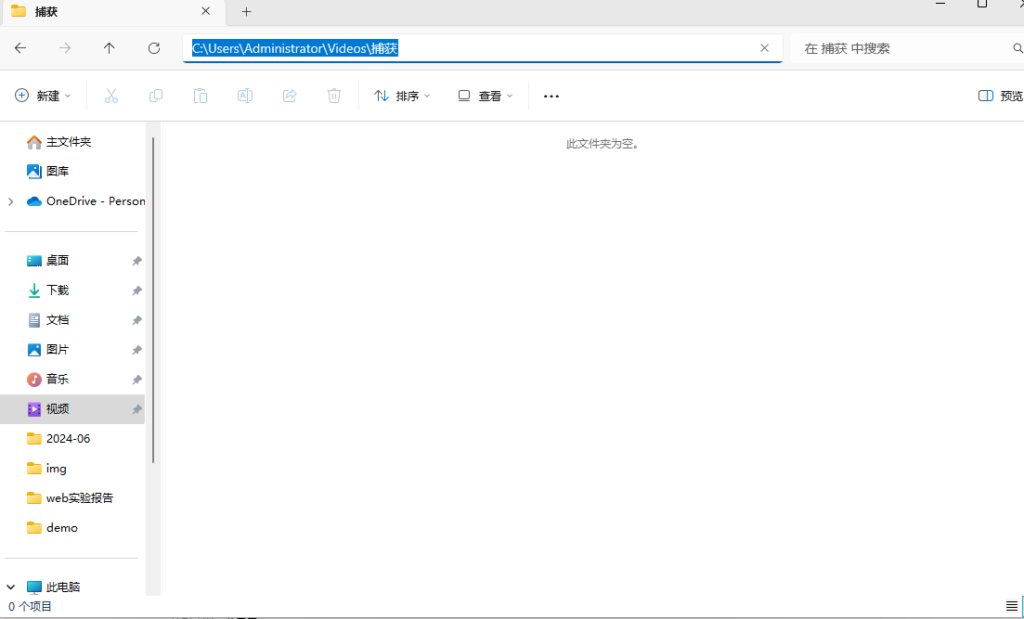Expand the OneDrive tree node
This screenshot has width=1024, height=619.
coord(11,201)
